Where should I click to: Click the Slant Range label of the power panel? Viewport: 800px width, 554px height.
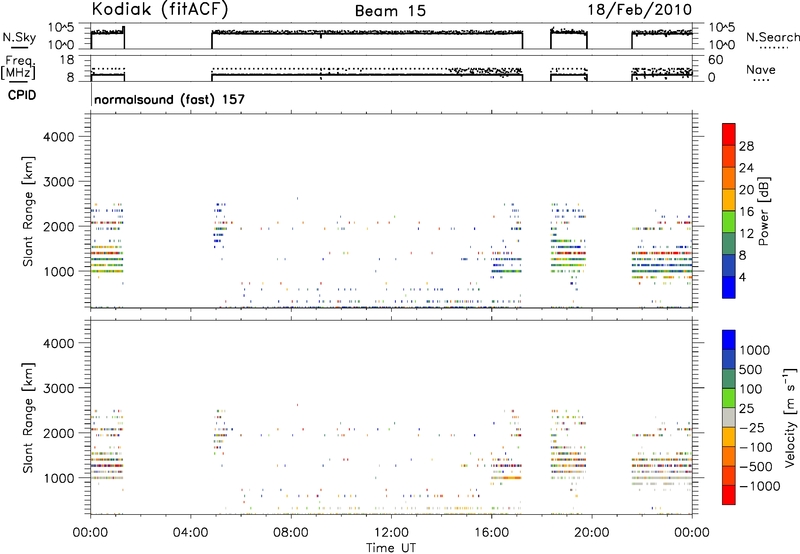pos(28,211)
